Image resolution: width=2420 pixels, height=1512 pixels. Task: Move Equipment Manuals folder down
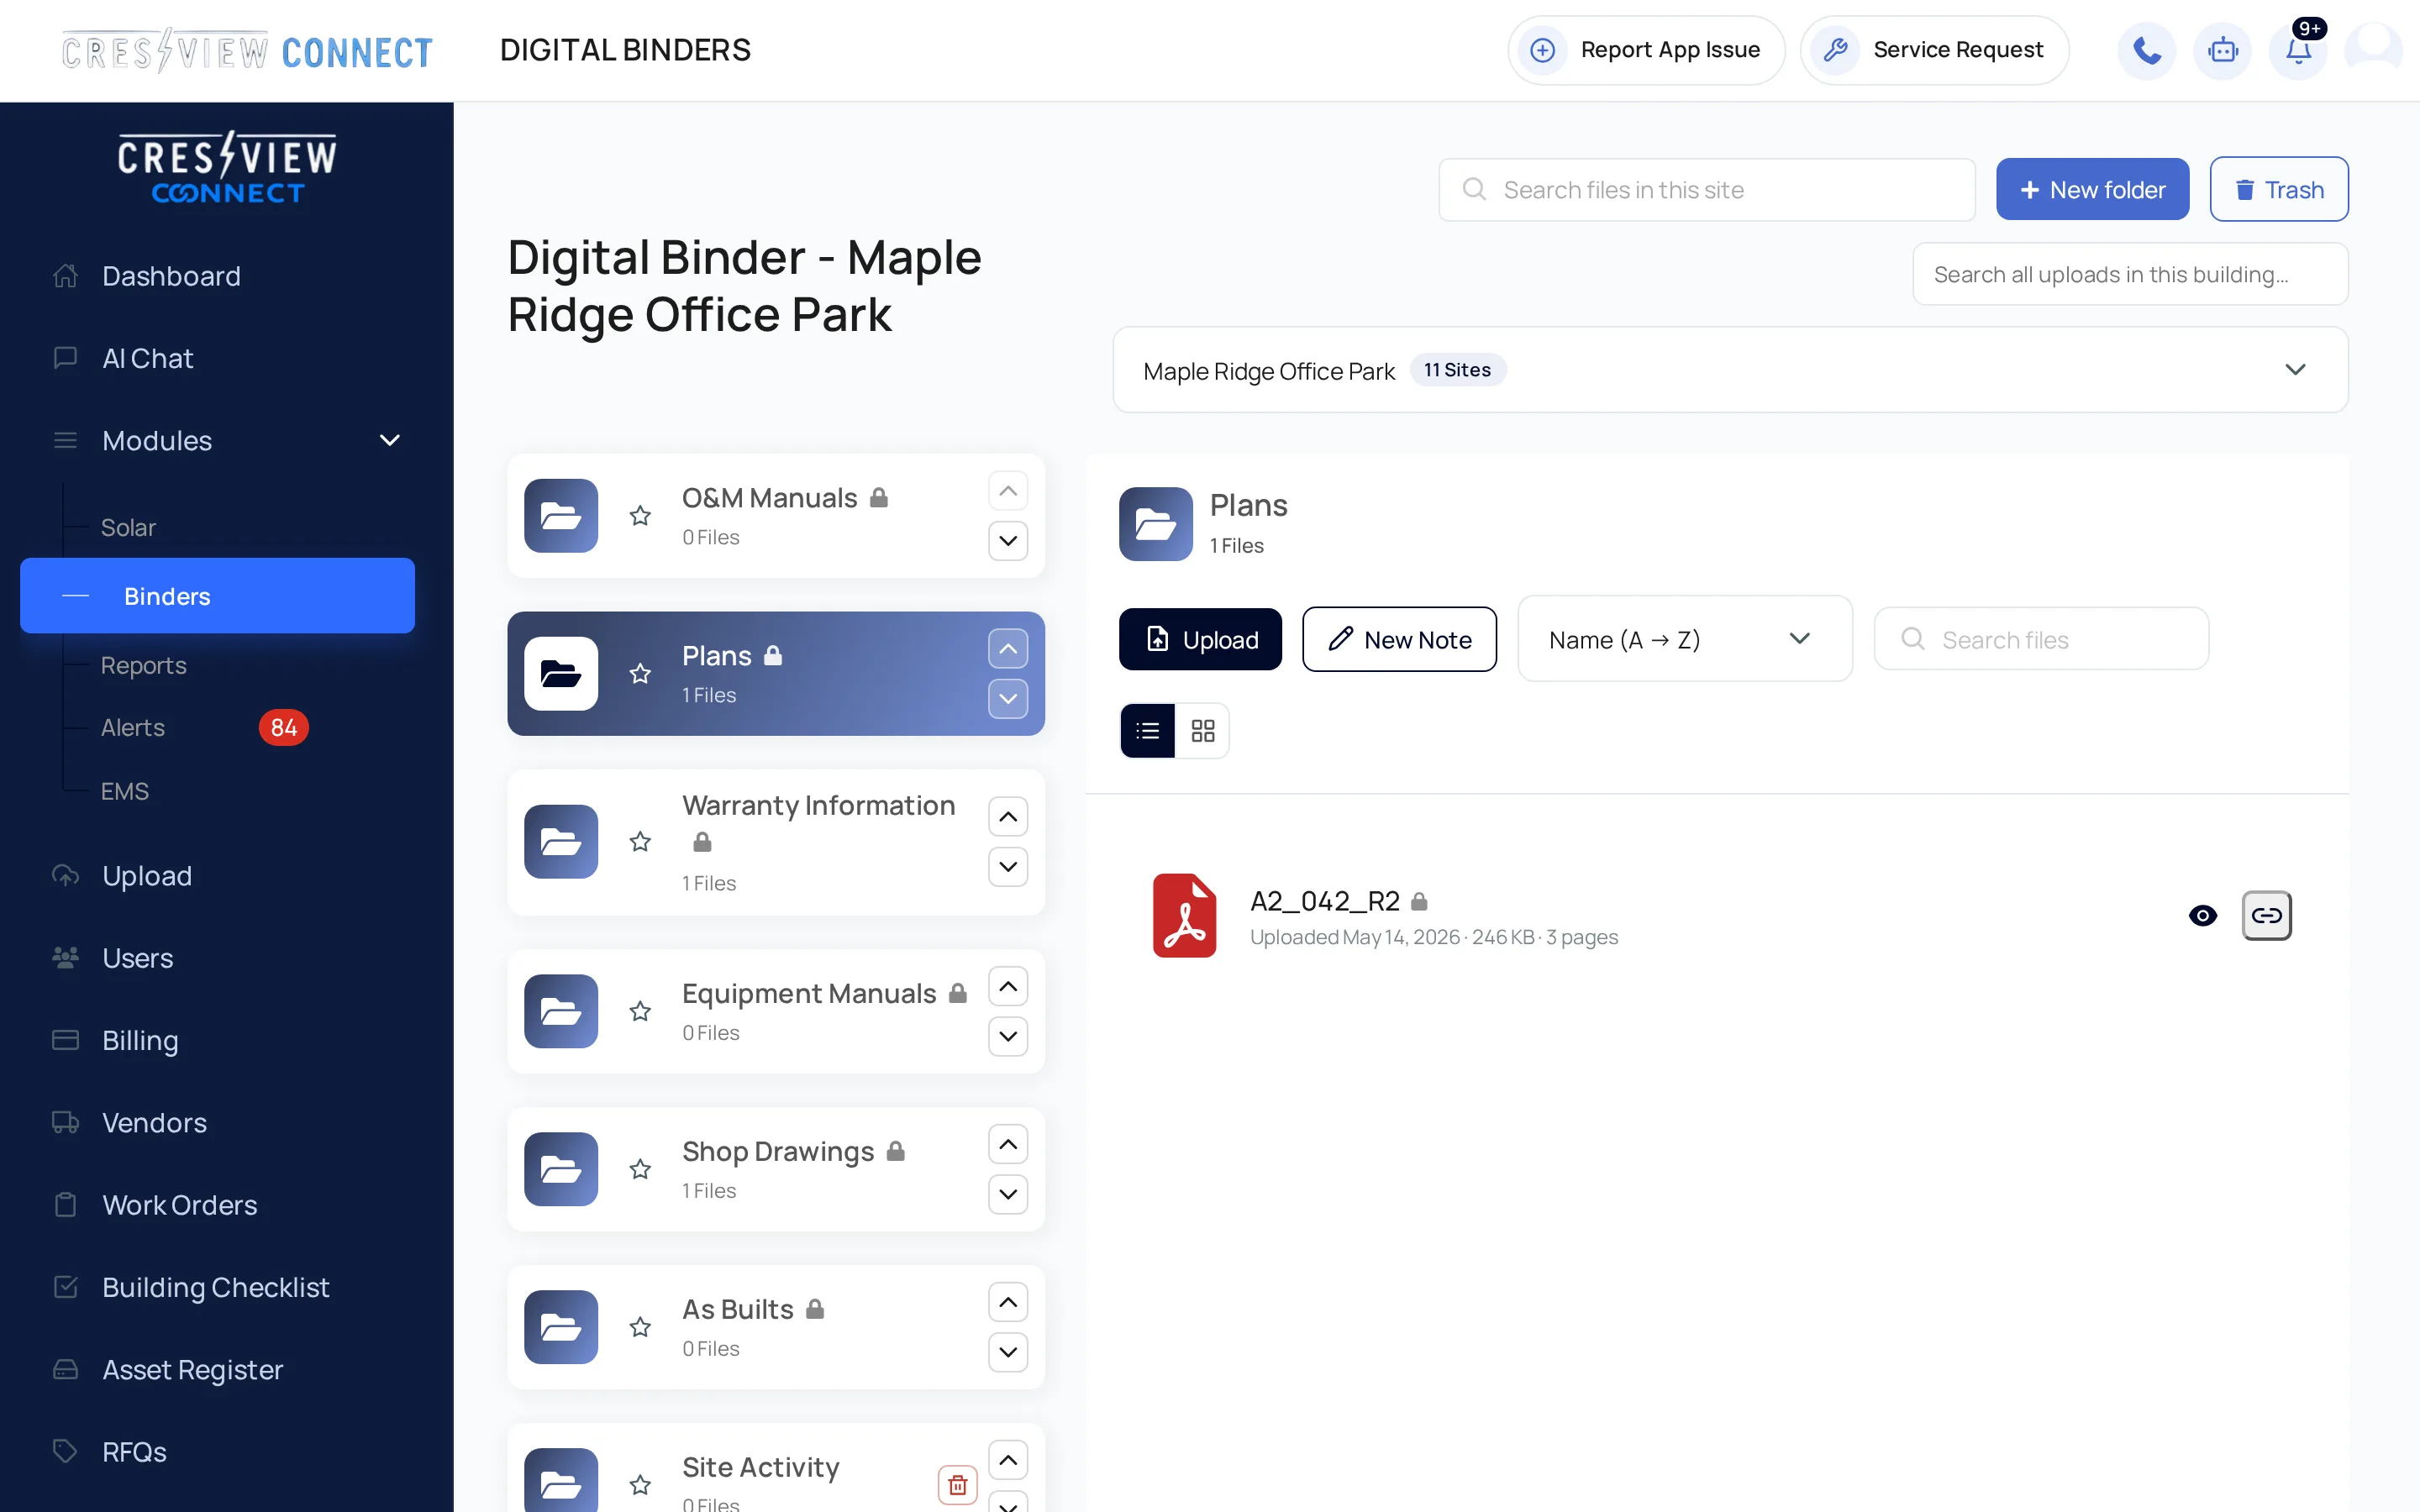(1008, 1036)
